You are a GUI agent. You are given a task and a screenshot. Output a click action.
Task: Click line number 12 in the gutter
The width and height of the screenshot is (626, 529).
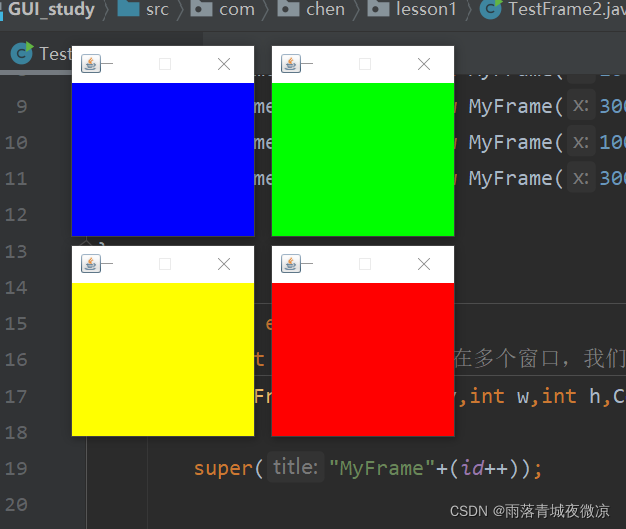tap(16, 215)
